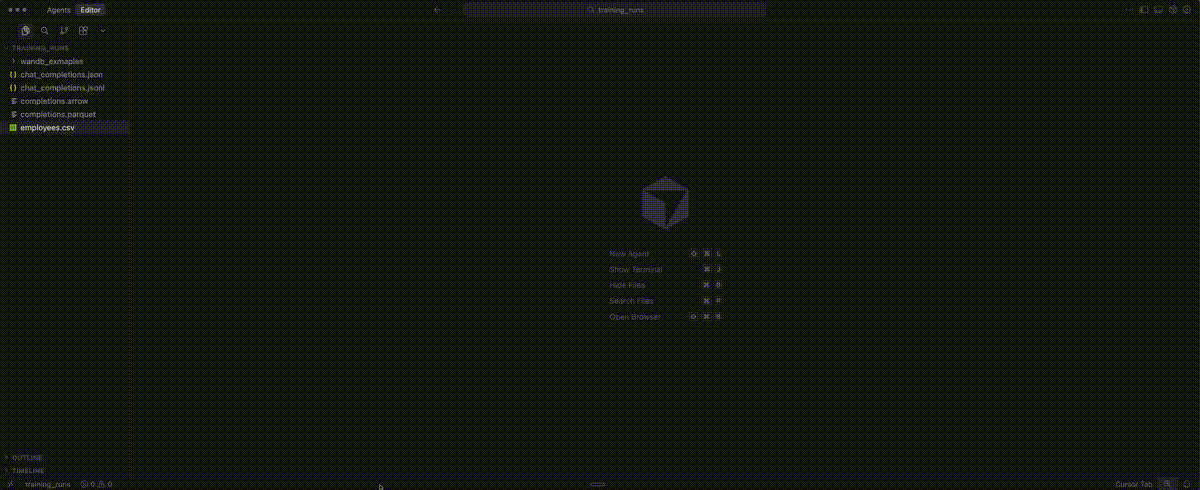1200x490 pixels.
Task: Click the remote window status bar icon
Action: [x=10, y=484]
